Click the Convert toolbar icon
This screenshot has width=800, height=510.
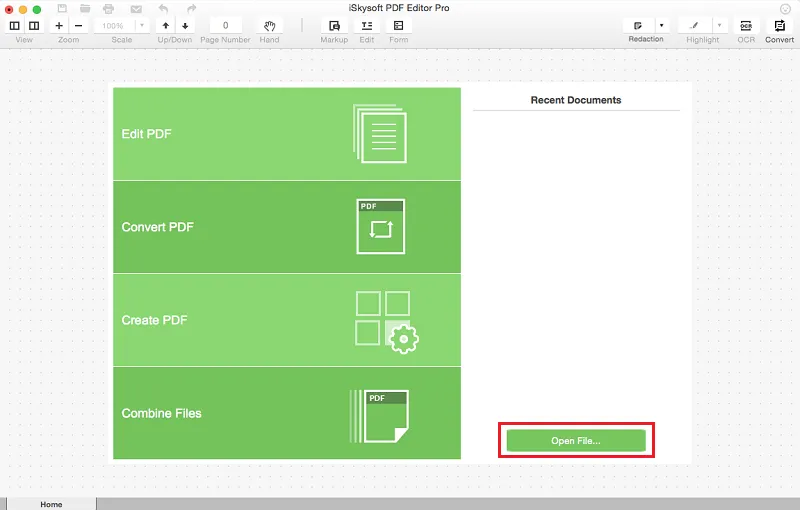pos(780,26)
